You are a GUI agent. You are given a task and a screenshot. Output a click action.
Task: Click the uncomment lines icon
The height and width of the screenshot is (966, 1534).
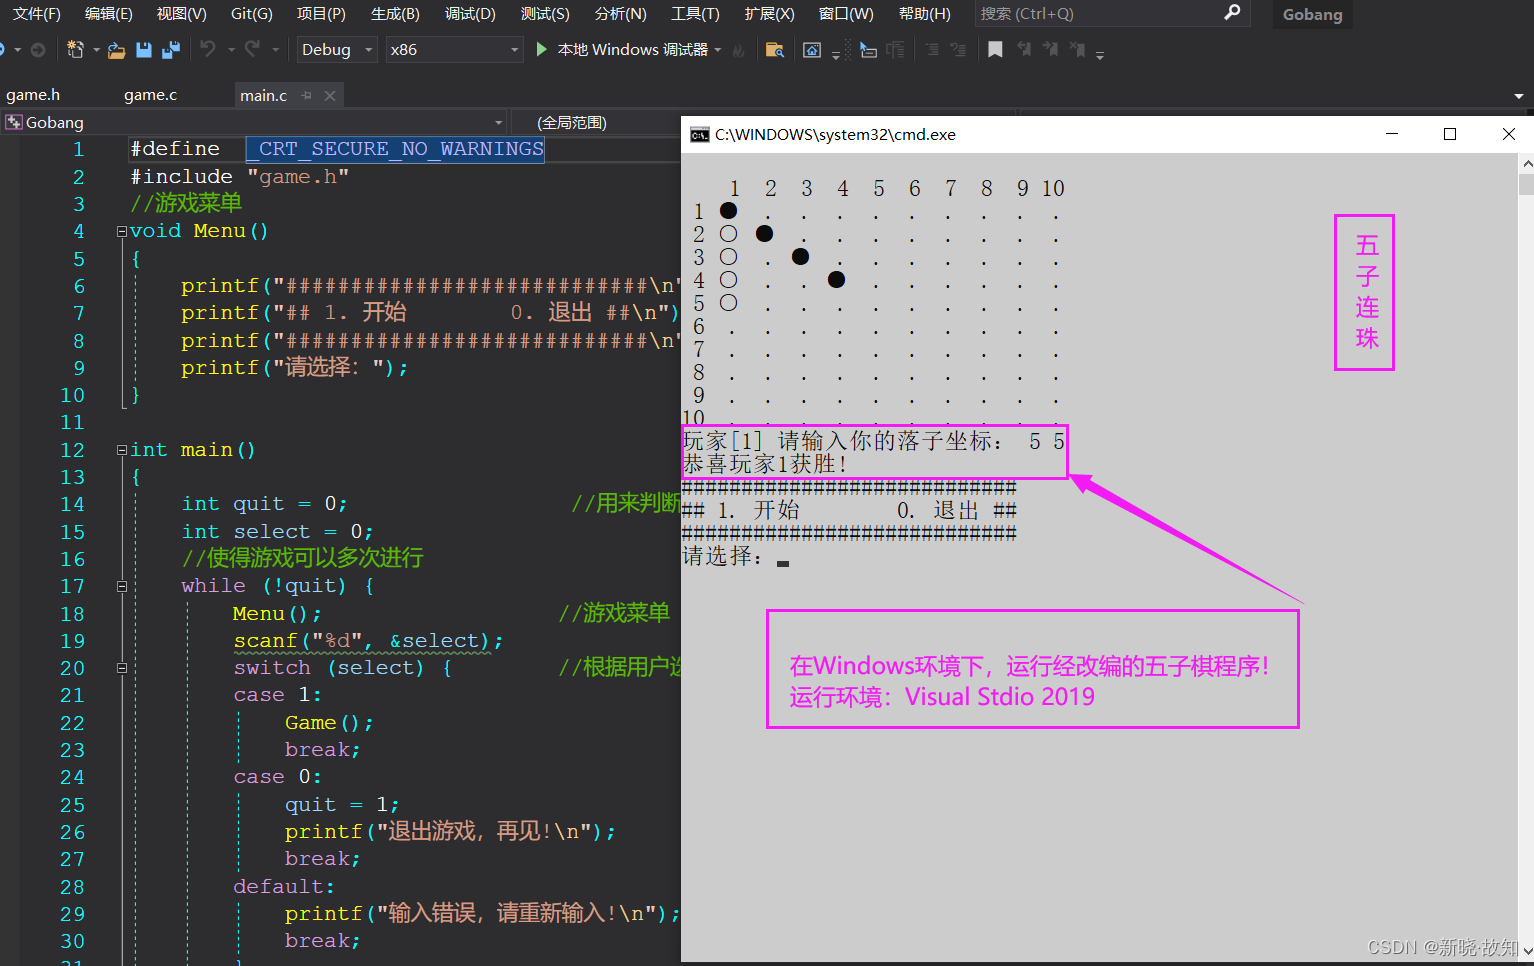(958, 49)
